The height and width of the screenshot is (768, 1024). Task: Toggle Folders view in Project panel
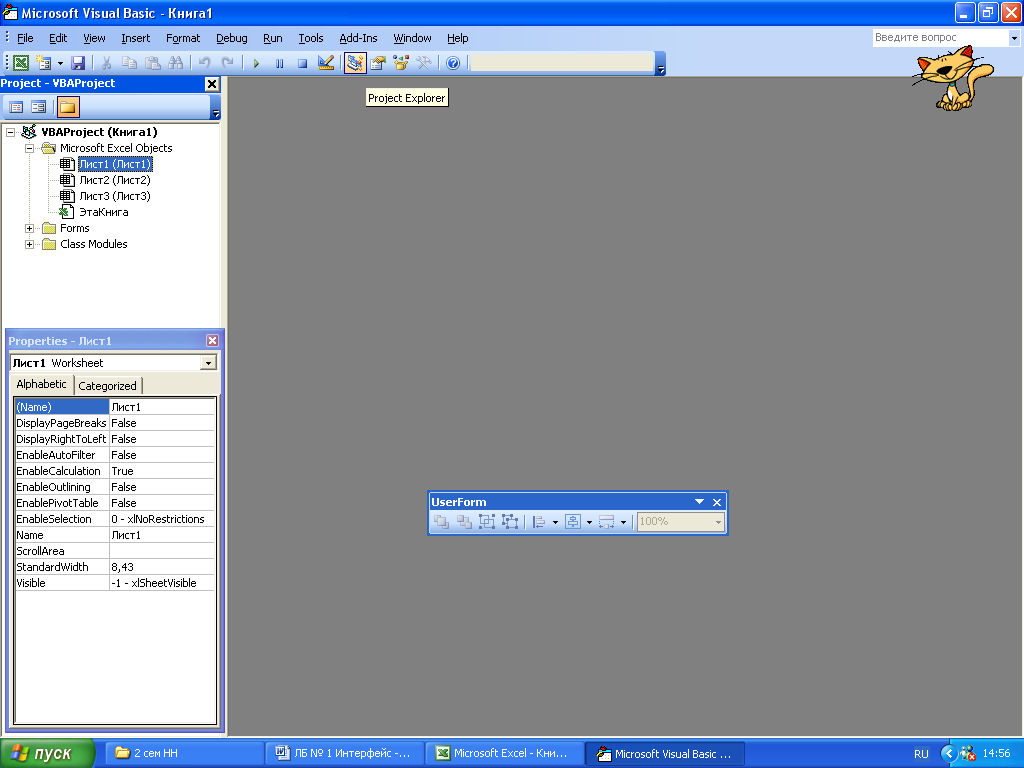tap(68, 106)
